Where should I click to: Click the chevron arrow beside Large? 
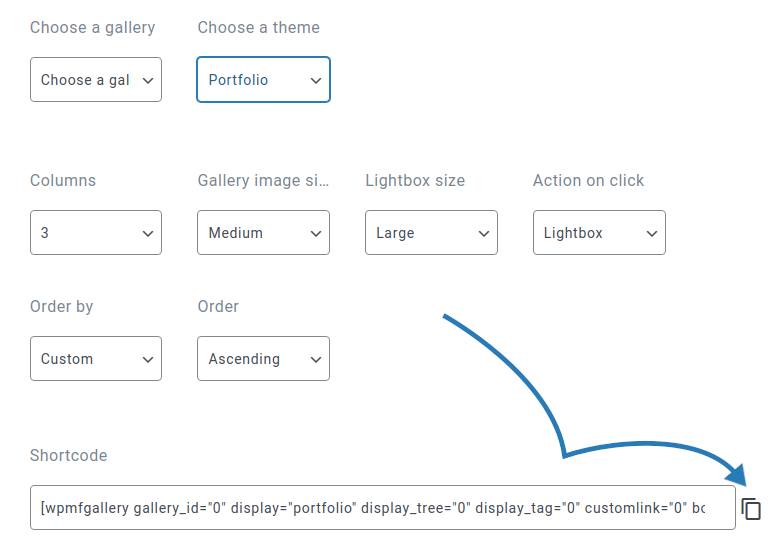[484, 233]
